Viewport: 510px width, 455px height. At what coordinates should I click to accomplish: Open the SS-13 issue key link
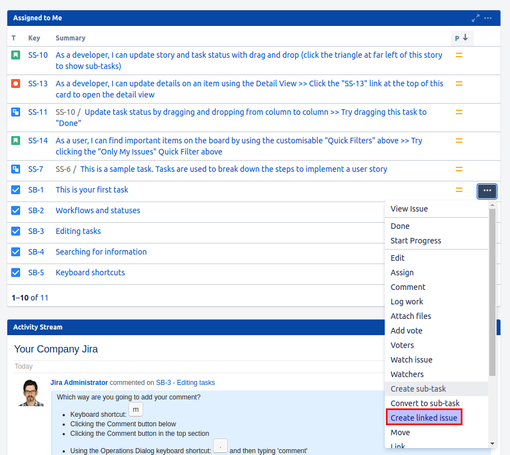pos(38,83)
